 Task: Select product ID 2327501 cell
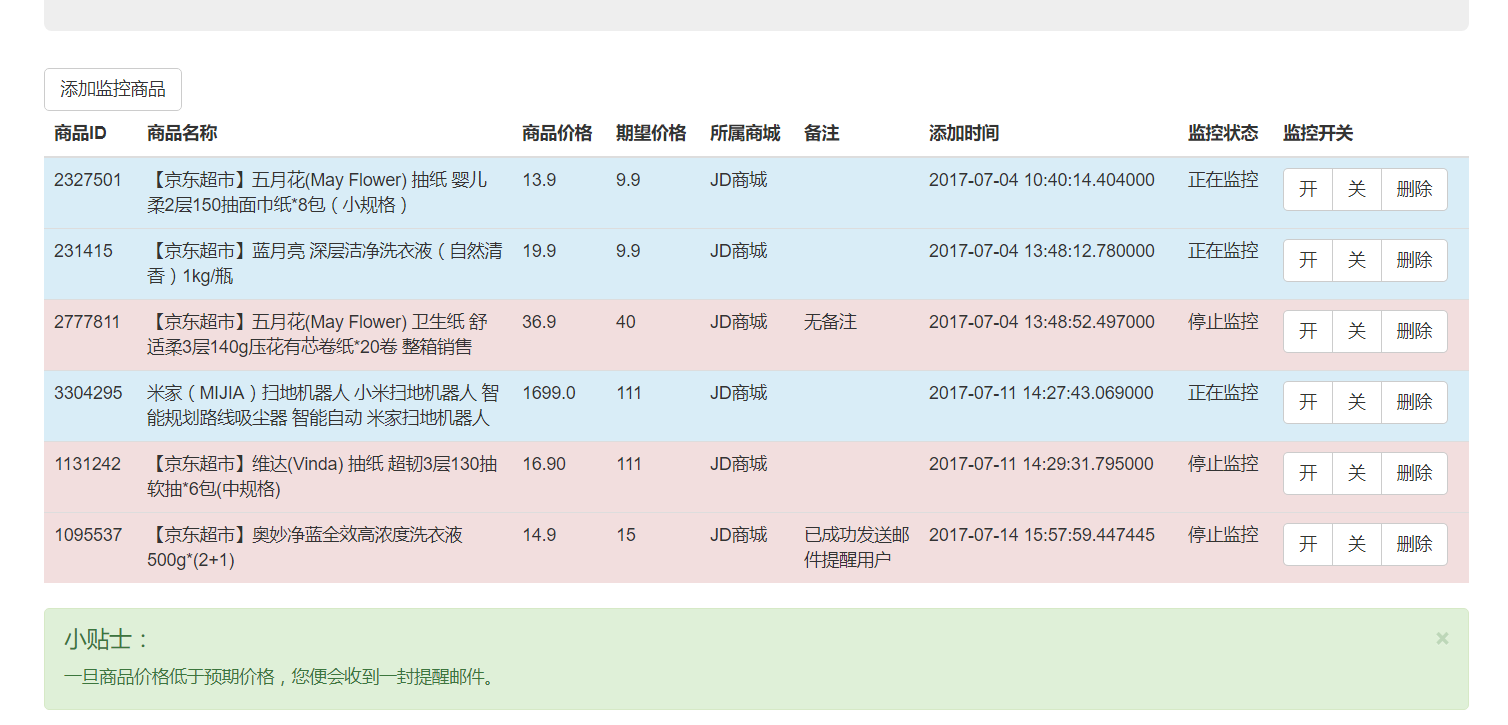click(88, 180)
